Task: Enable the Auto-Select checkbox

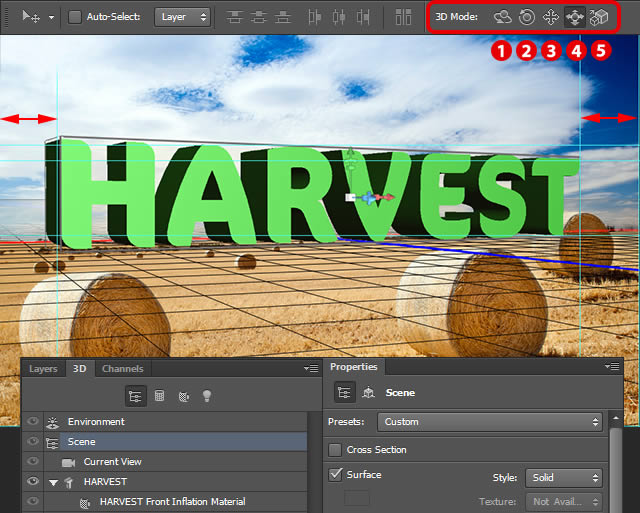Action: [x=75, y=17]
